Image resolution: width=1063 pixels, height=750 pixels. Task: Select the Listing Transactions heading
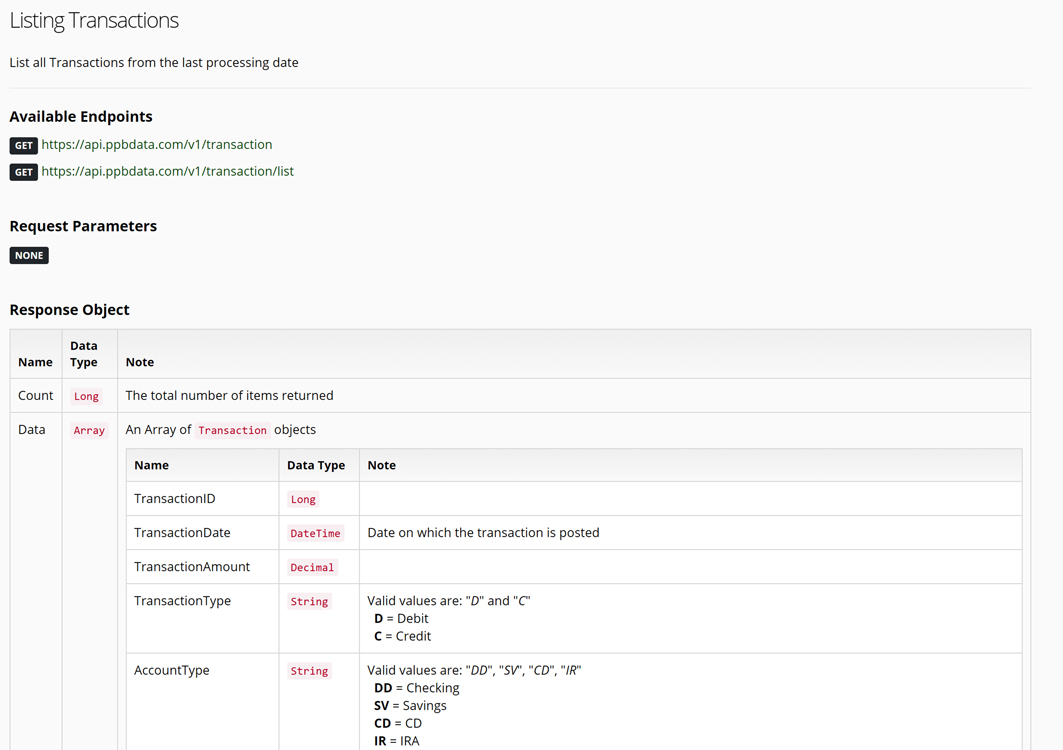[x=94, y=20]
